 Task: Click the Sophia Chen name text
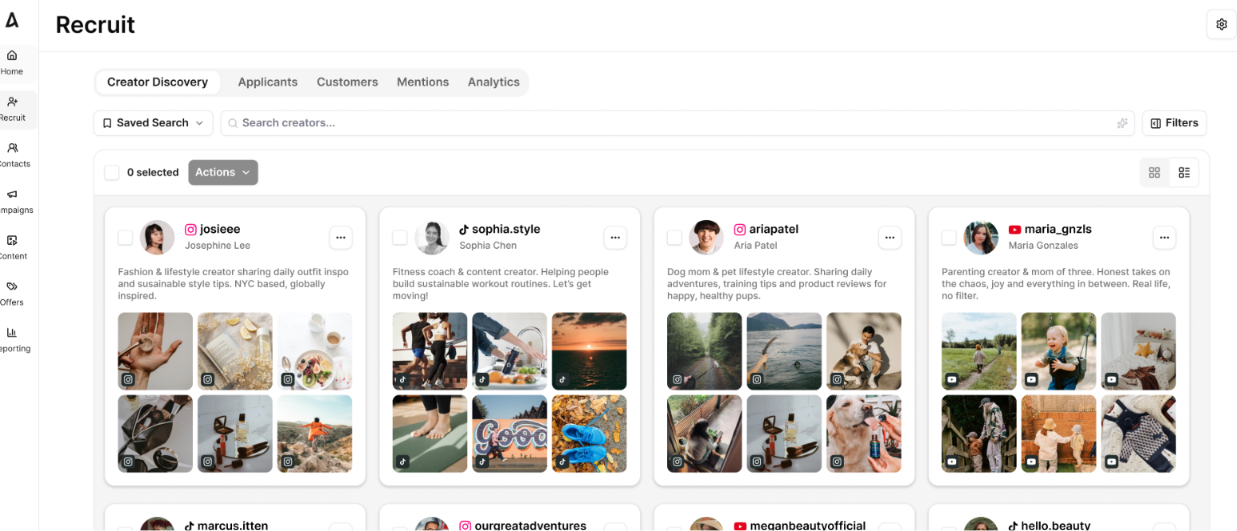click(x=488, y=246)
